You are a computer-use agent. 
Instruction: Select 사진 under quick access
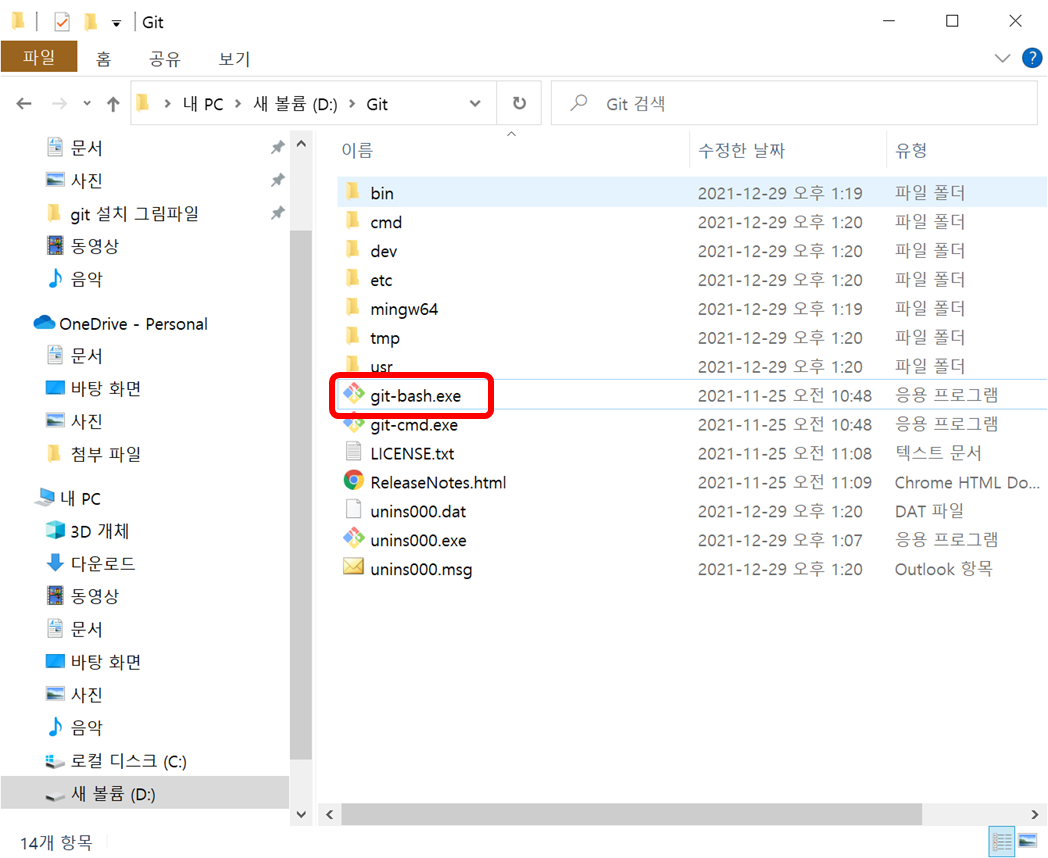(x=87, y=180)
